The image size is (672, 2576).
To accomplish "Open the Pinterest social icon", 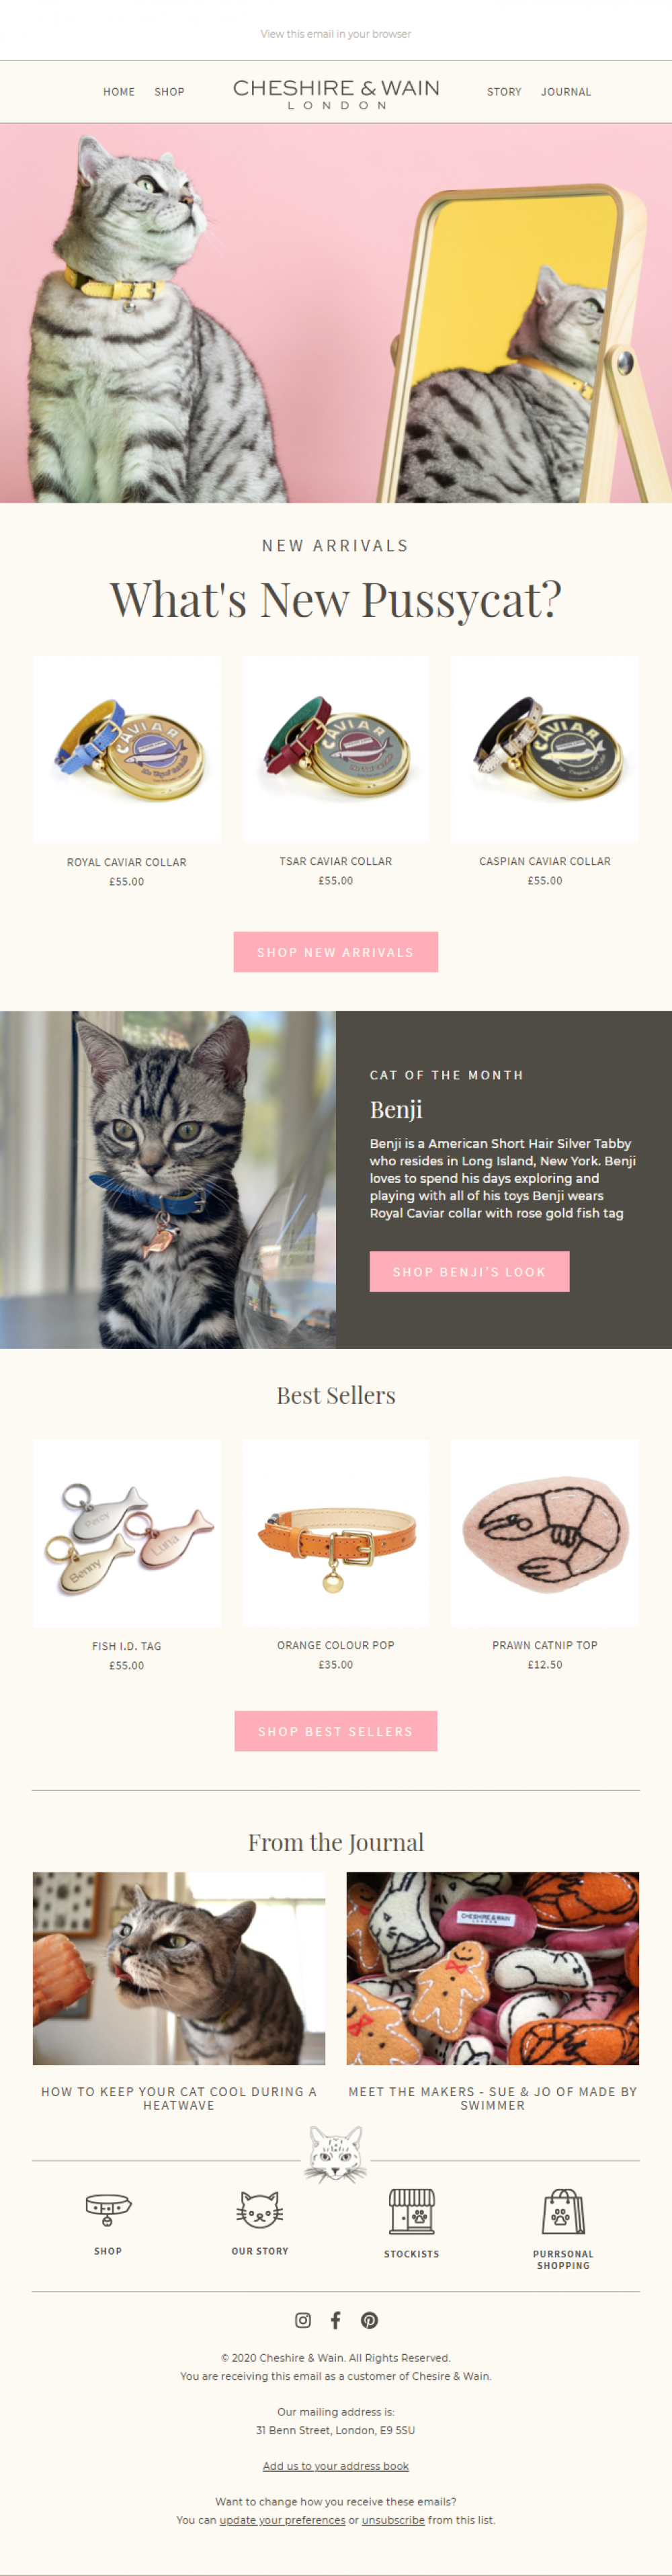I will pos(370,2320).
